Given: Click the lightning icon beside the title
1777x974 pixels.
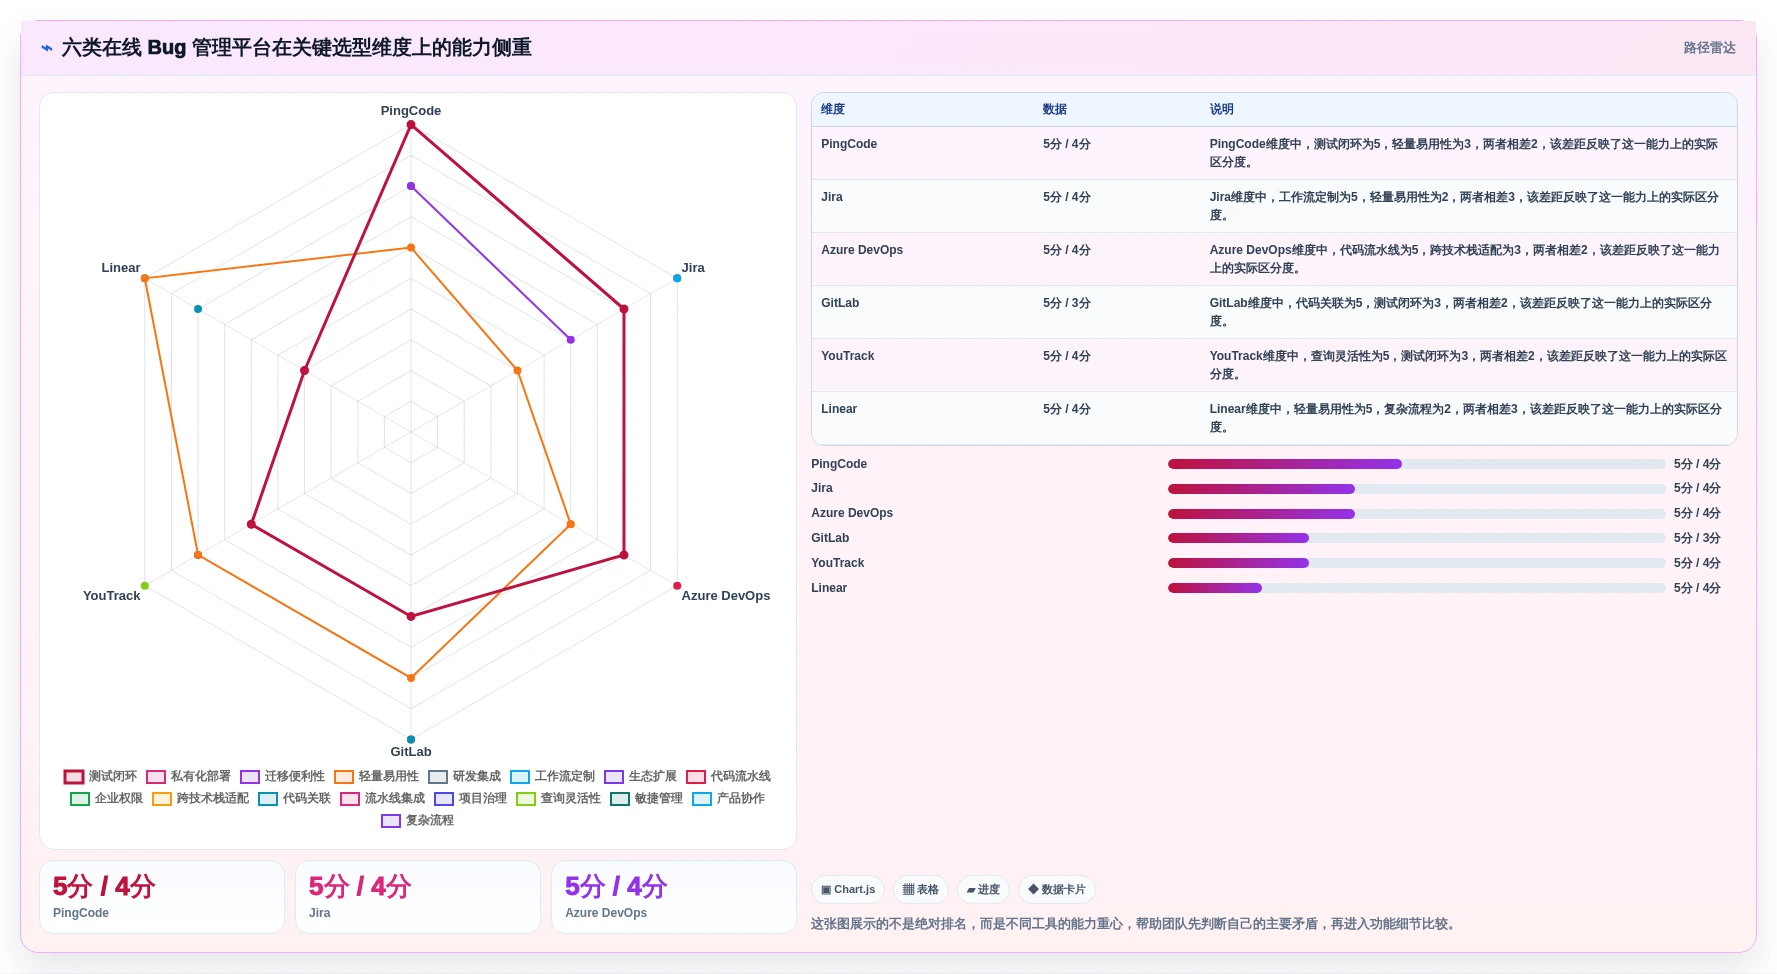Looking at the screenshot, I should (47, 48).
